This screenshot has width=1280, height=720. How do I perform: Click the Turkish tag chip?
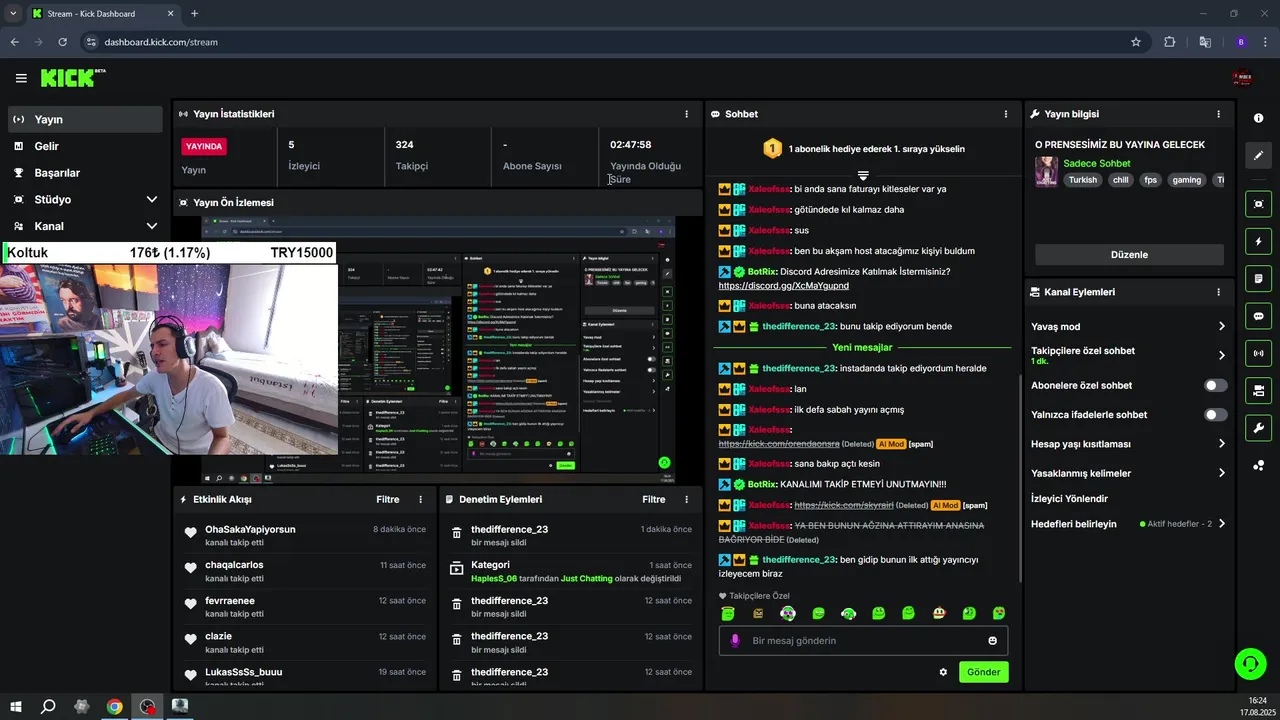[1082, 180]
